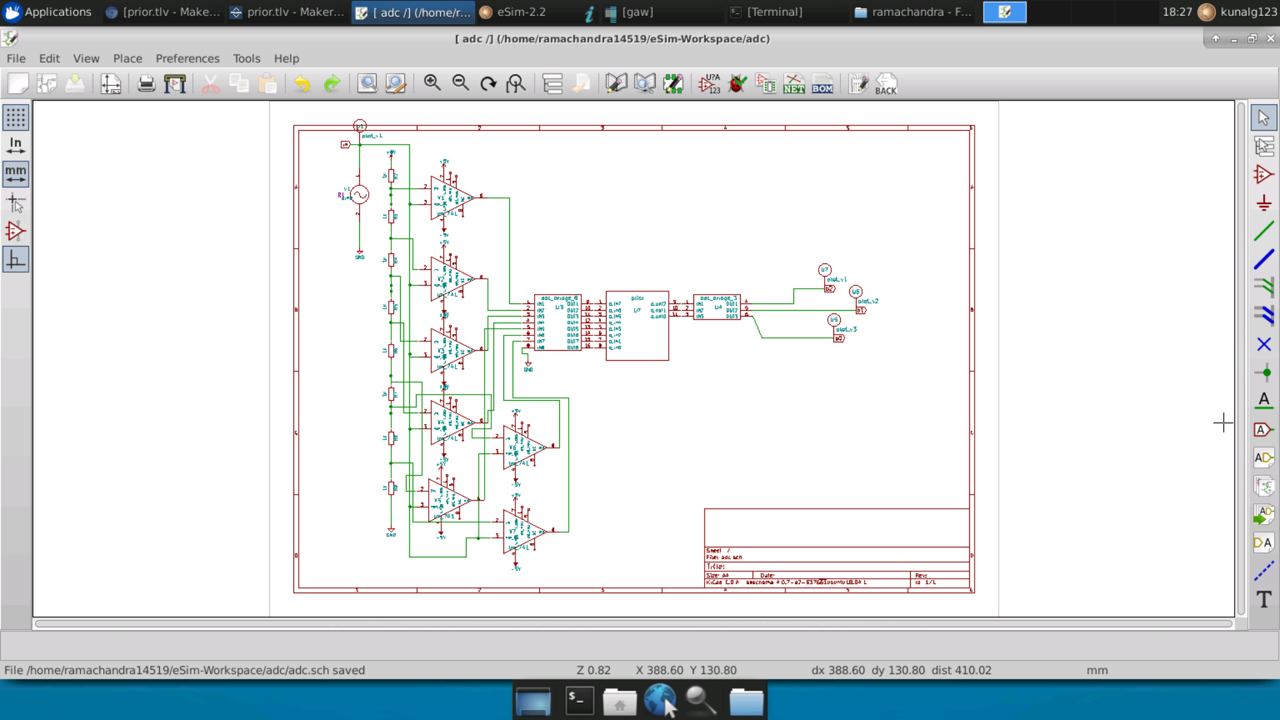The width and height of the screenshot is (1280, 720).
Task: Activate the Place Junction tool
Action: (1263, 372)
